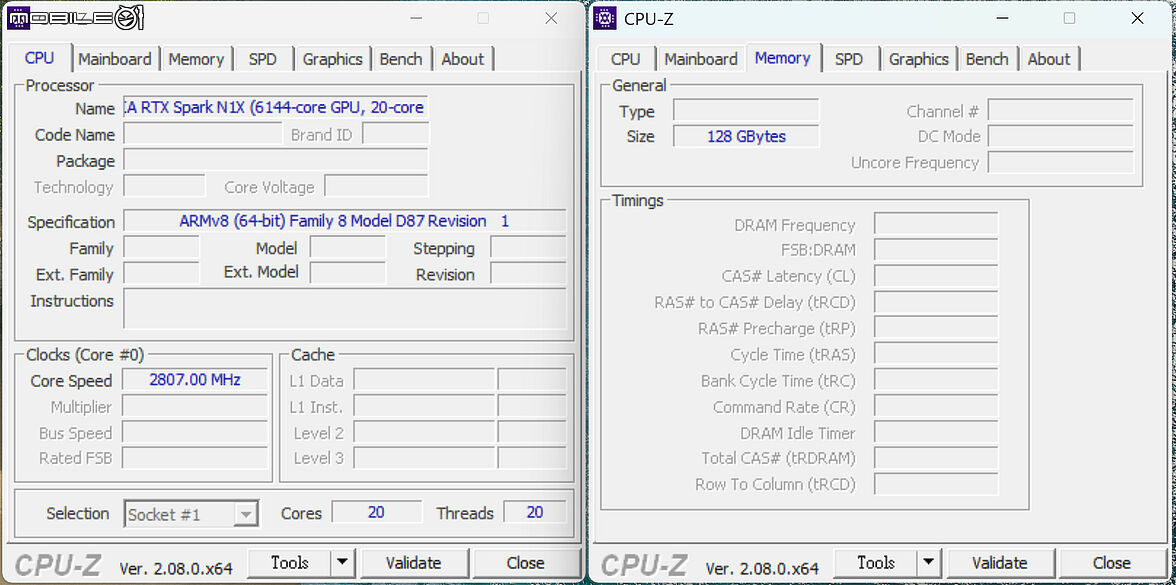Click the Mobile01 logo in left title bar
Viewport: 1176px width, 585px height.
coord(75,18)
